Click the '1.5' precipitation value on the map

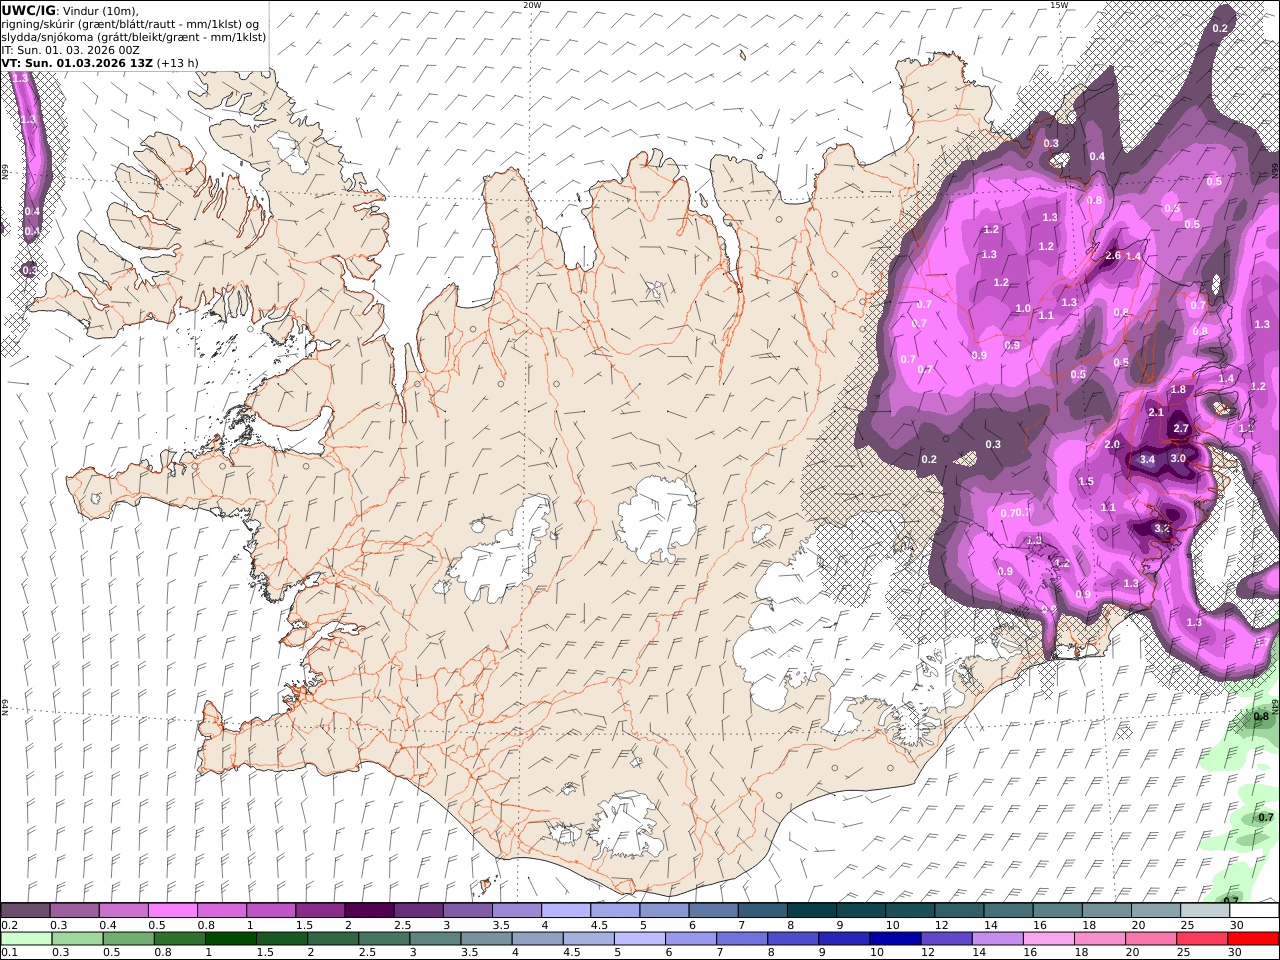point(1086,481)
